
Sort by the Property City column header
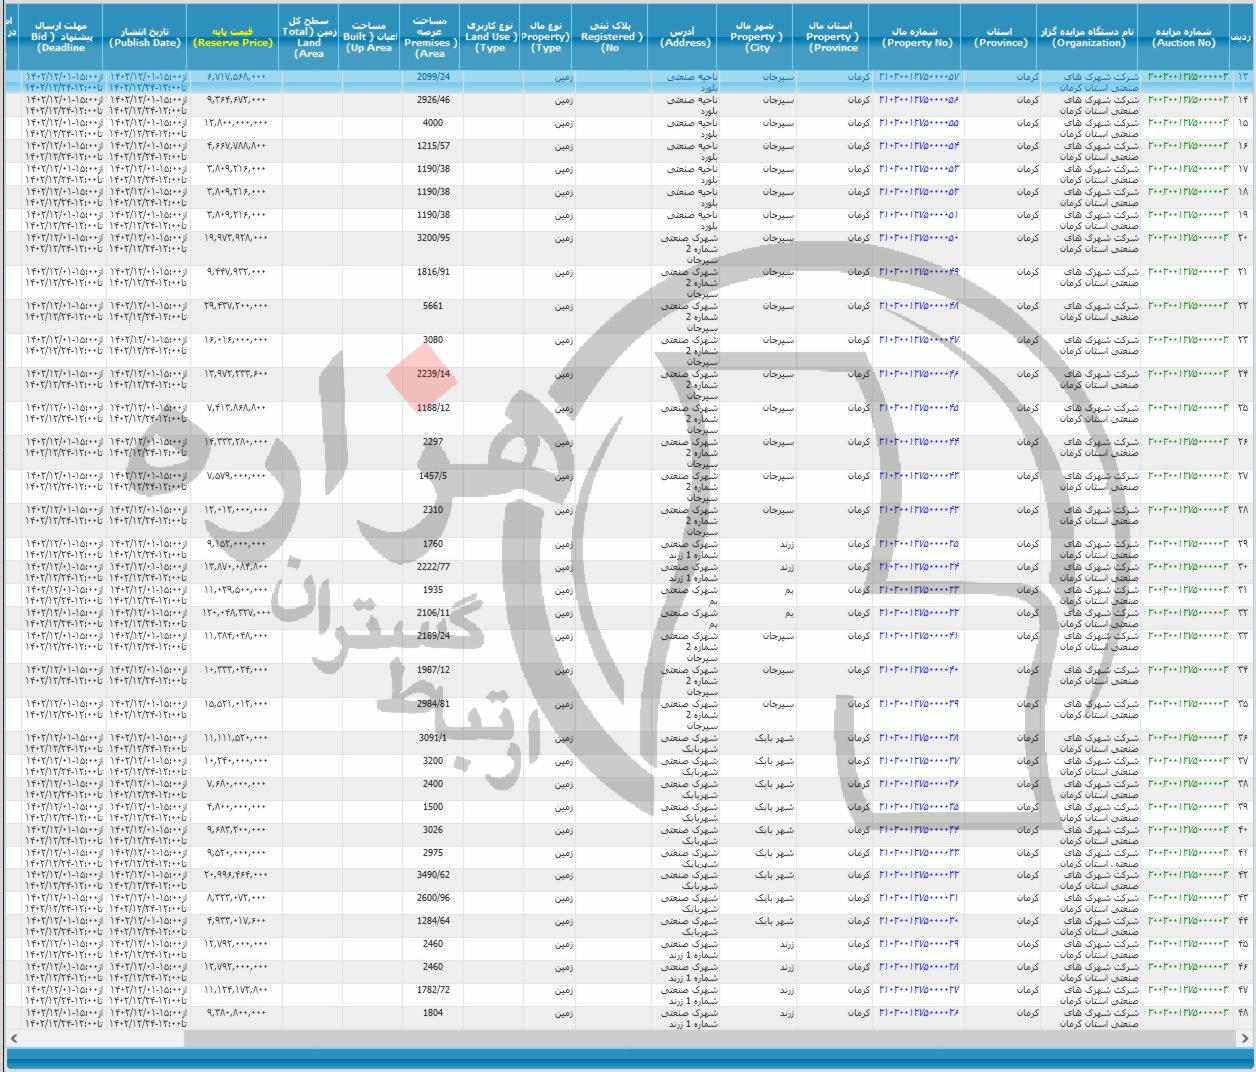pyautogui.click(x=756, y=31)
